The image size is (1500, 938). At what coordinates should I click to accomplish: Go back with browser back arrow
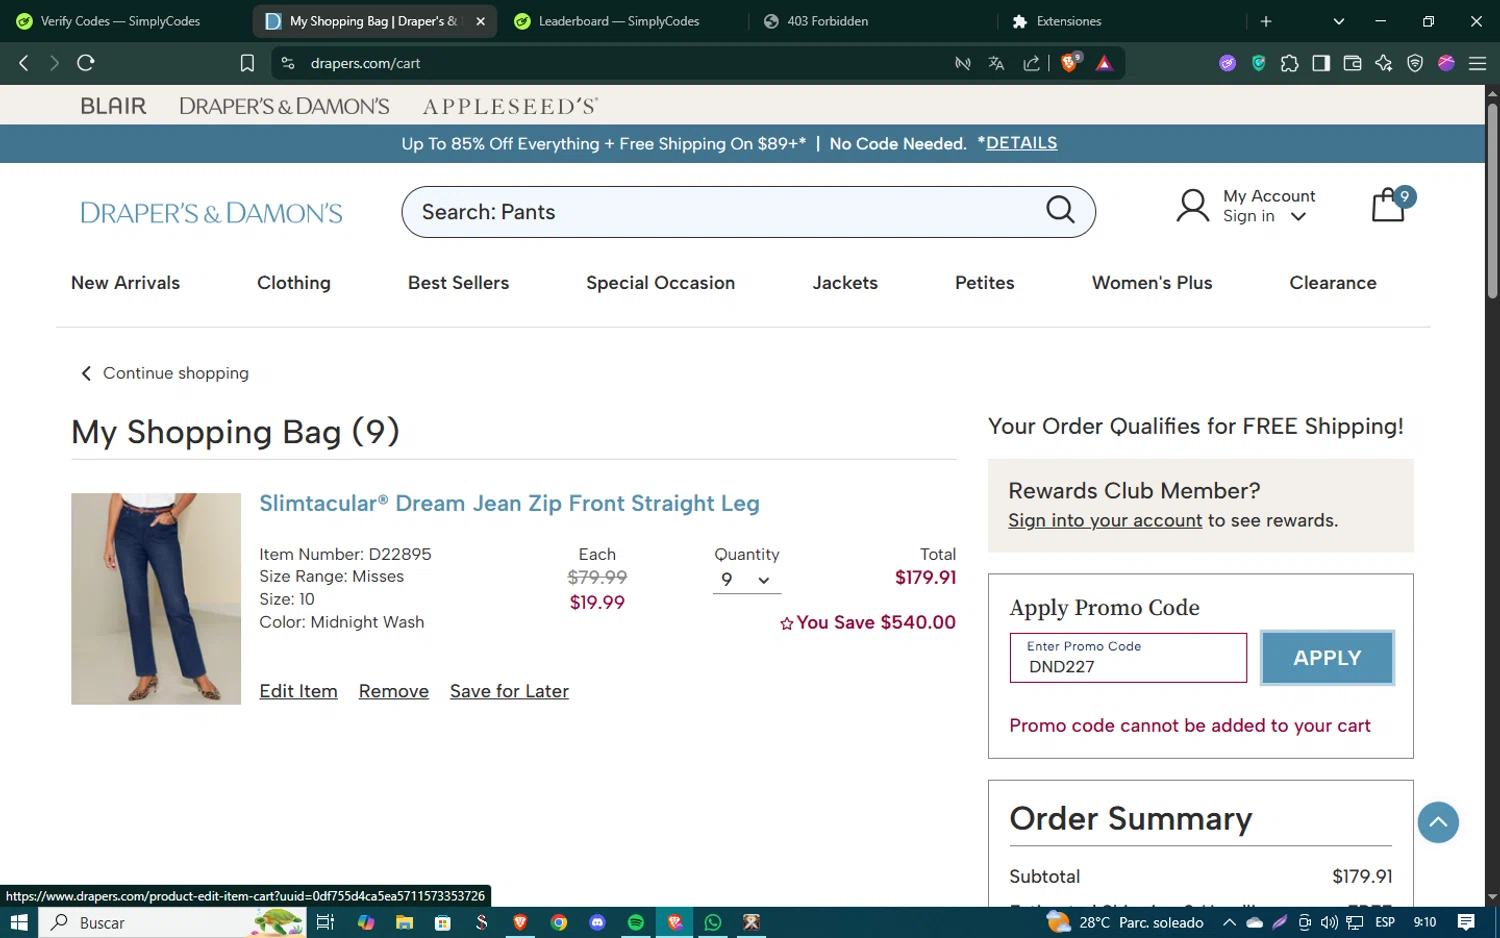click(x=24, y=63)
